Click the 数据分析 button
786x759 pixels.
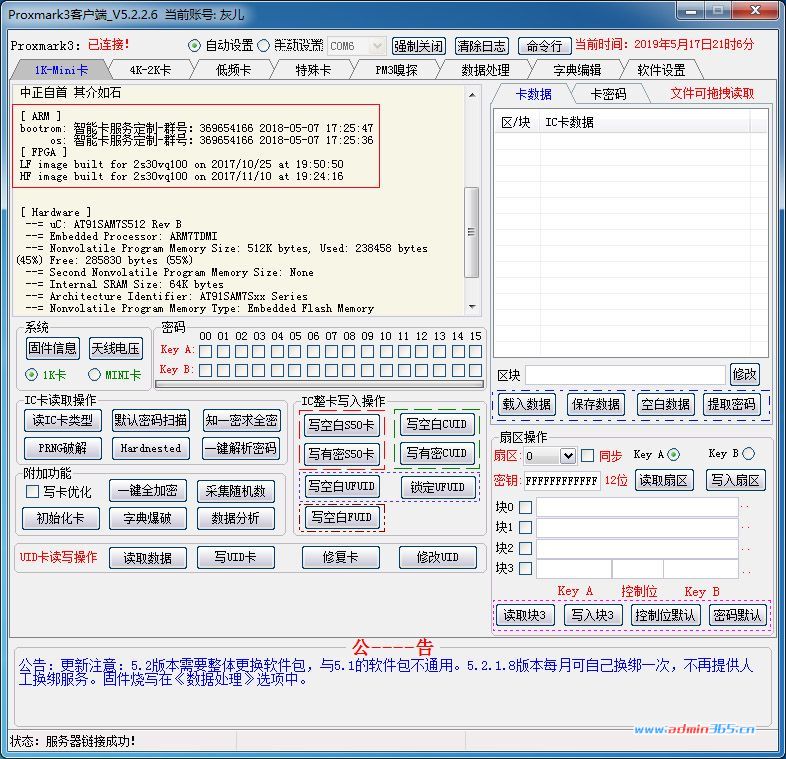[236, 519]
